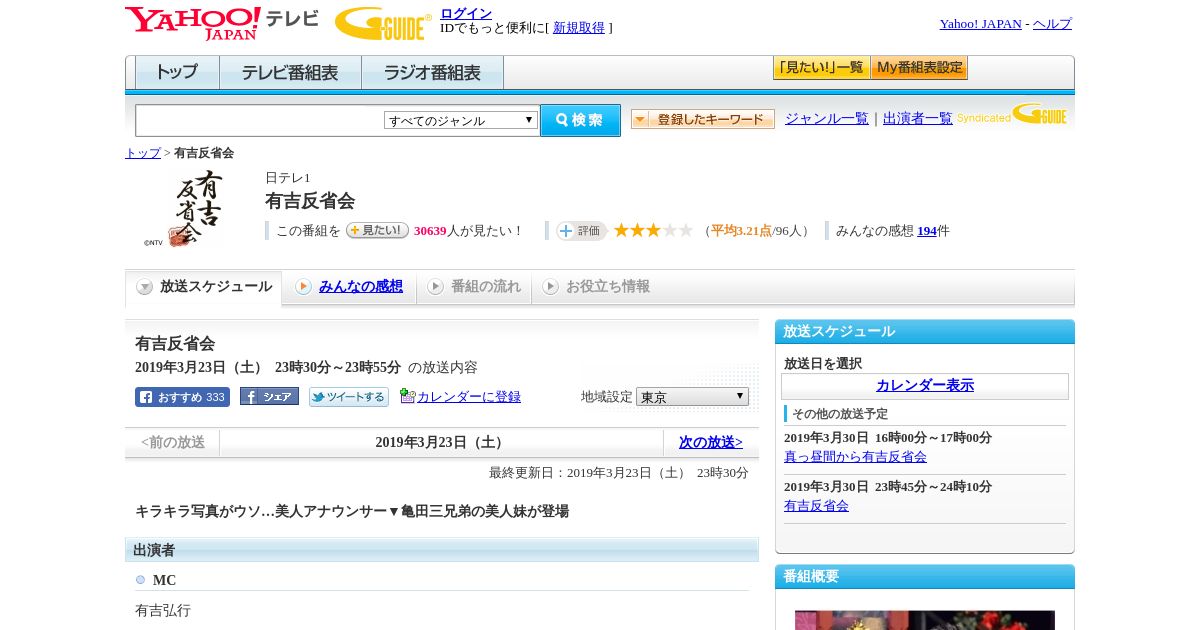Open My番組表設定 button

coord(919,68)
